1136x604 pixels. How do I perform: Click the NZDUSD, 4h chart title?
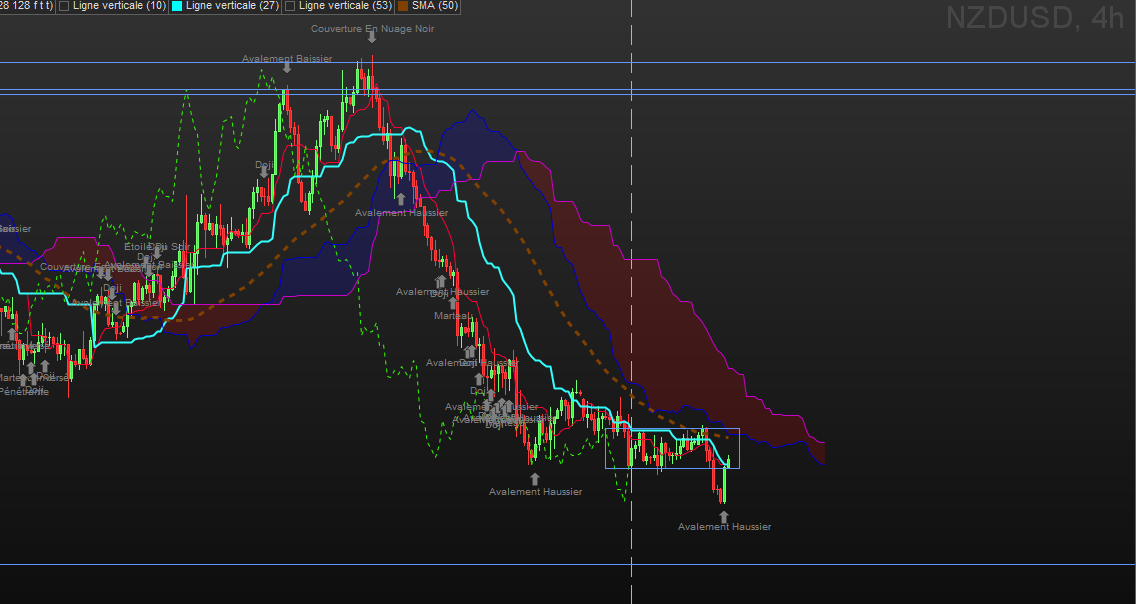click(x=1034, y=18)
